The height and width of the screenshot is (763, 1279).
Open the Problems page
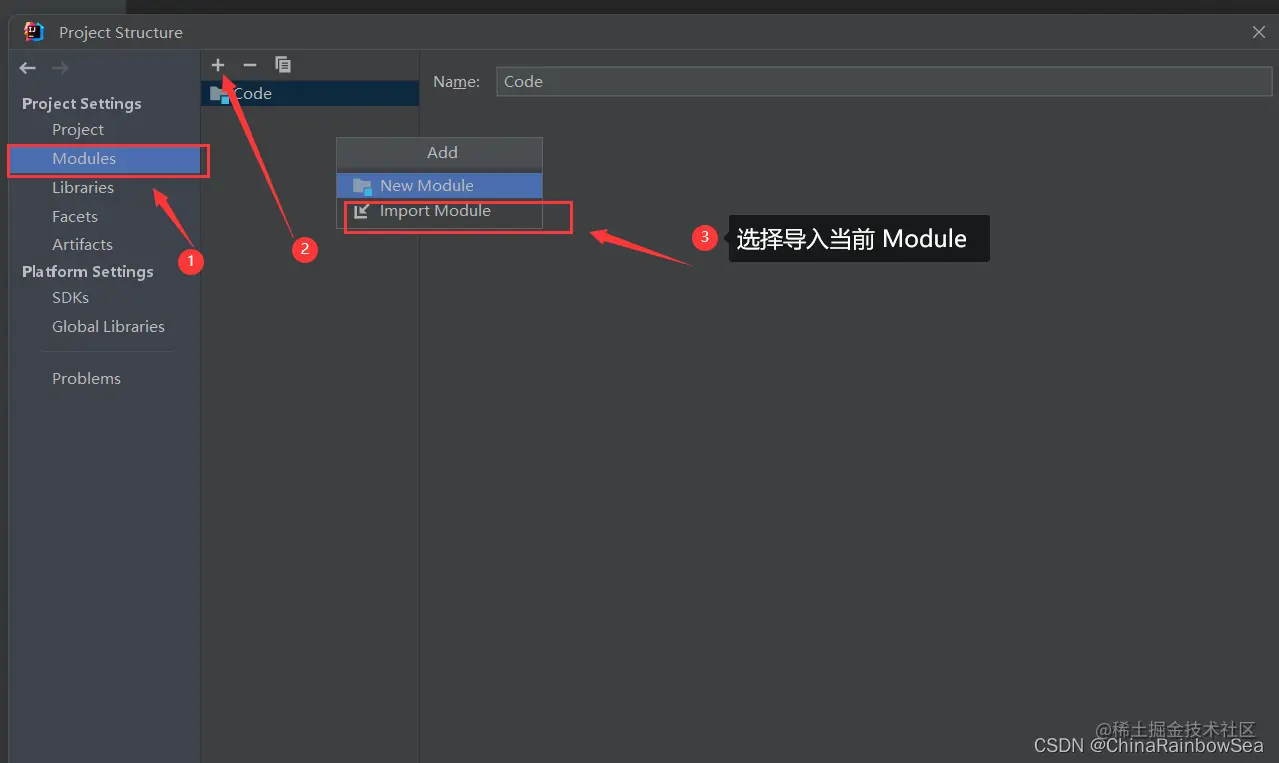[86, 379]
